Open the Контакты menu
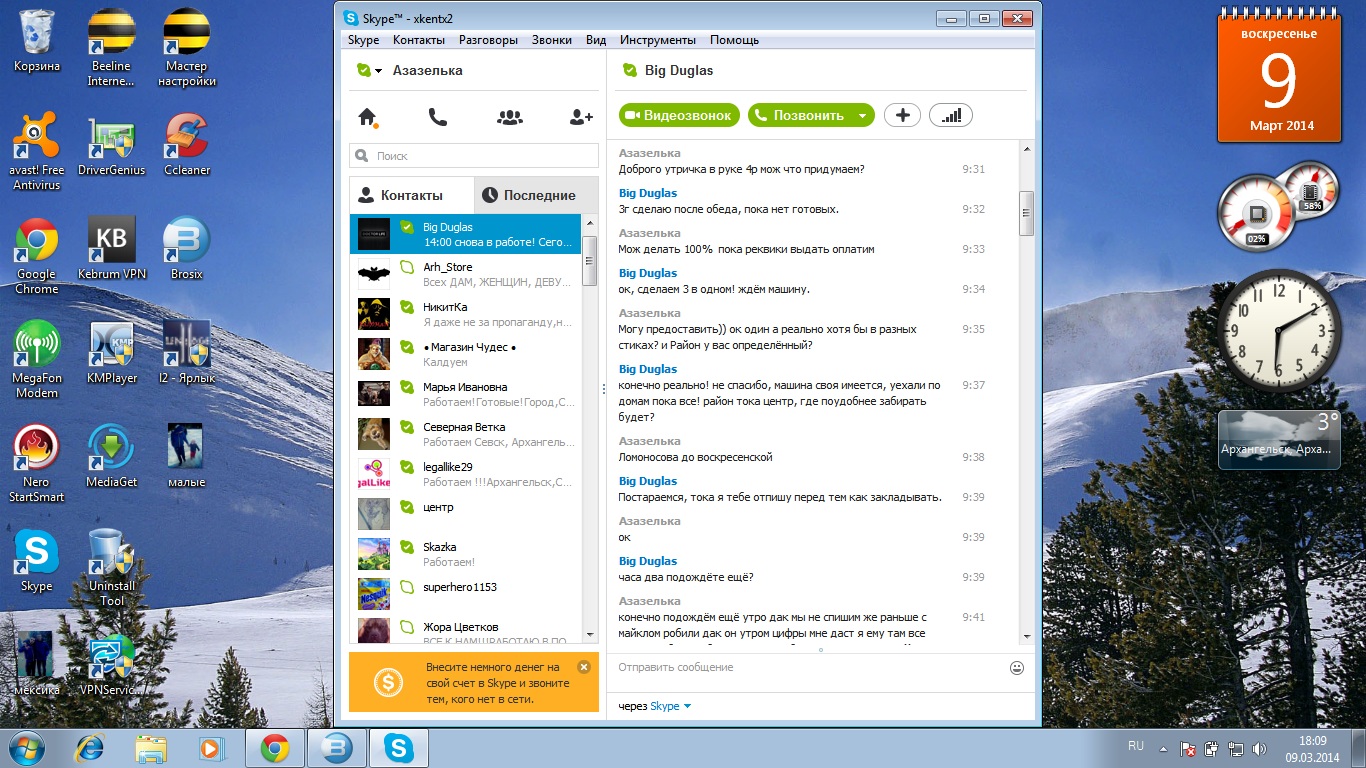1366x768 pixels. [x=419, y=40]
